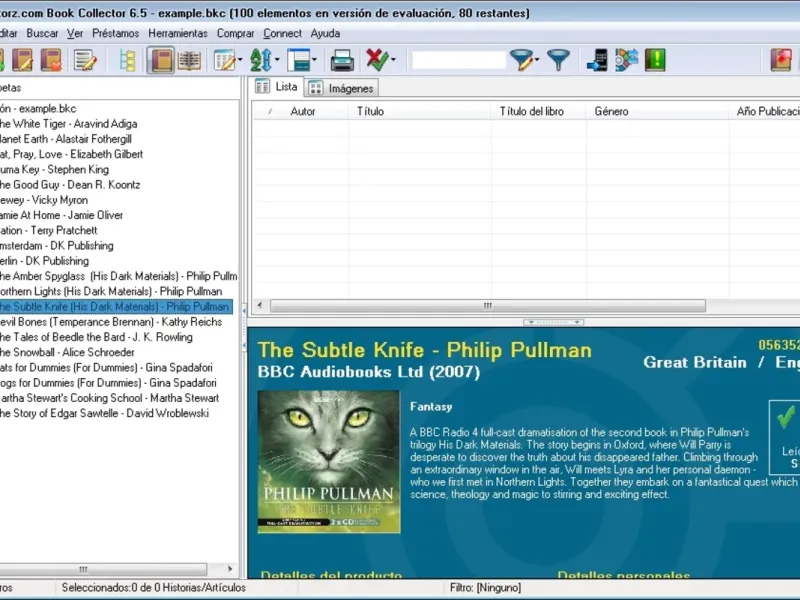Viewport: 800px width, 600px height.
Task: Click the colorful sync arrows icon
Action: (x=627, y=60)
